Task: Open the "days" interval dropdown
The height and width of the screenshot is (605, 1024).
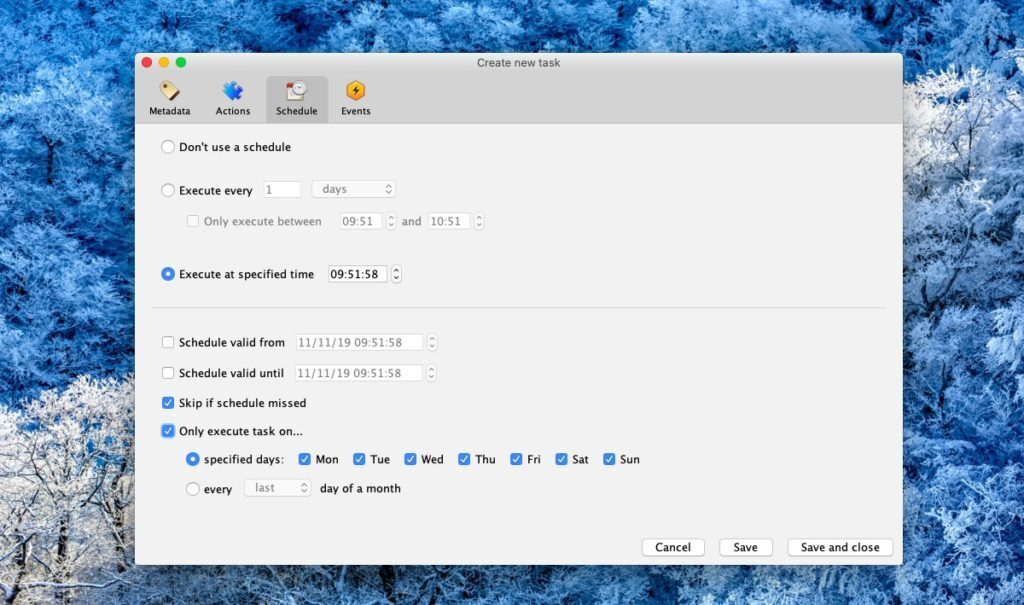Action: click(x=353, y=189)
